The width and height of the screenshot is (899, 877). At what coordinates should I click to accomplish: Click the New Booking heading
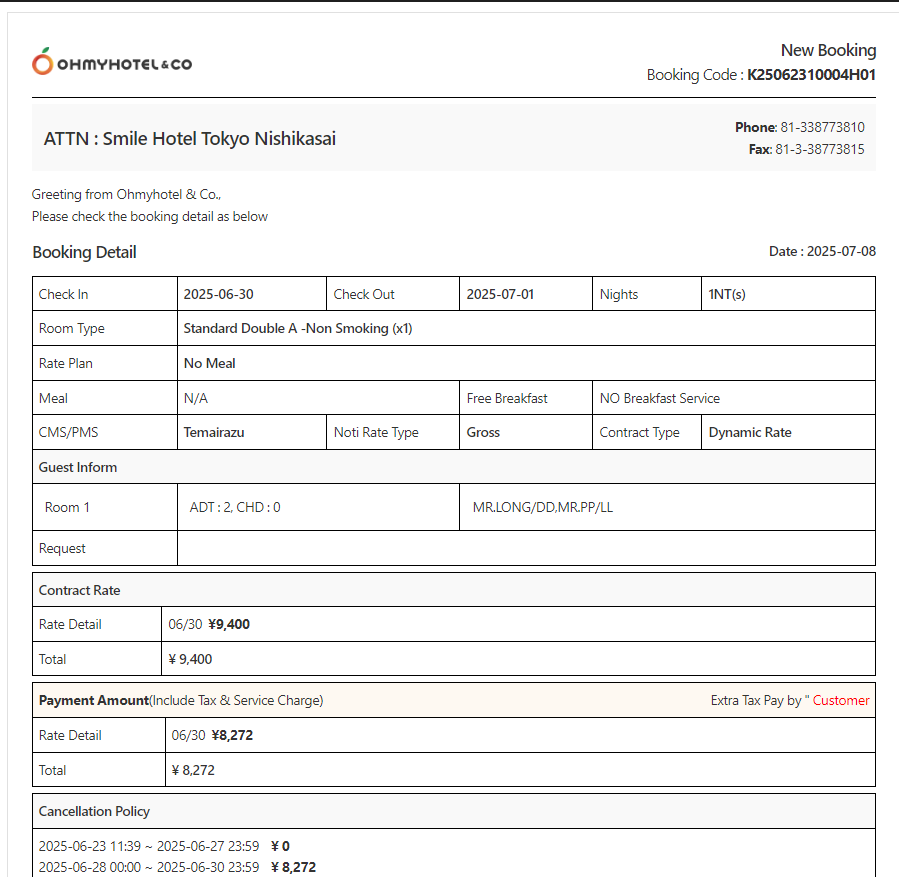[827, 50]
